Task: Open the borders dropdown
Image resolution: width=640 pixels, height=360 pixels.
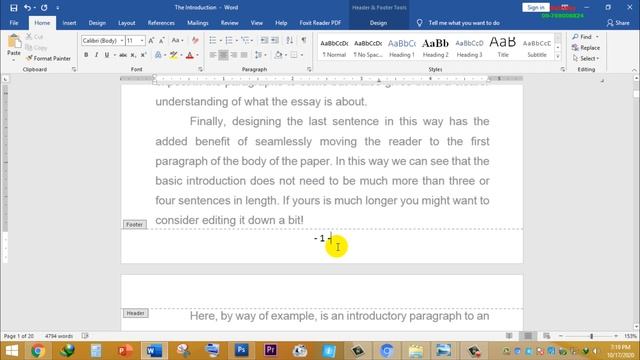Action: pyautogui.click(x=302, y=55)
